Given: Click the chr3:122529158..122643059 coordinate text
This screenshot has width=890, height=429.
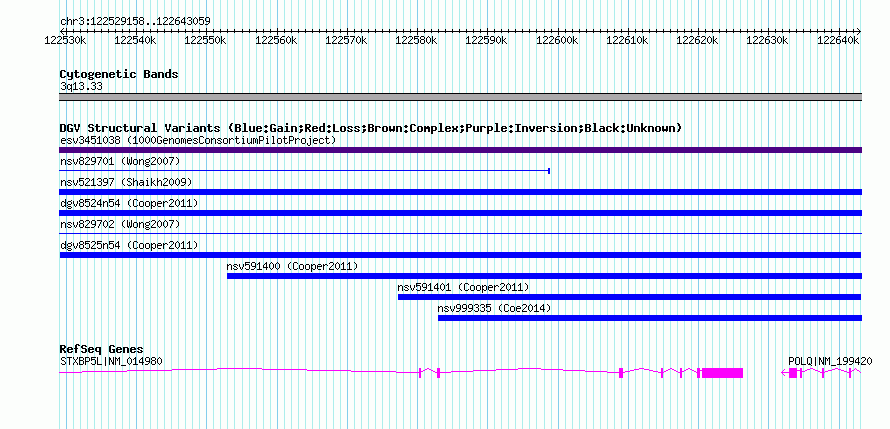Looking at the screenshot, I should [135, 22].
